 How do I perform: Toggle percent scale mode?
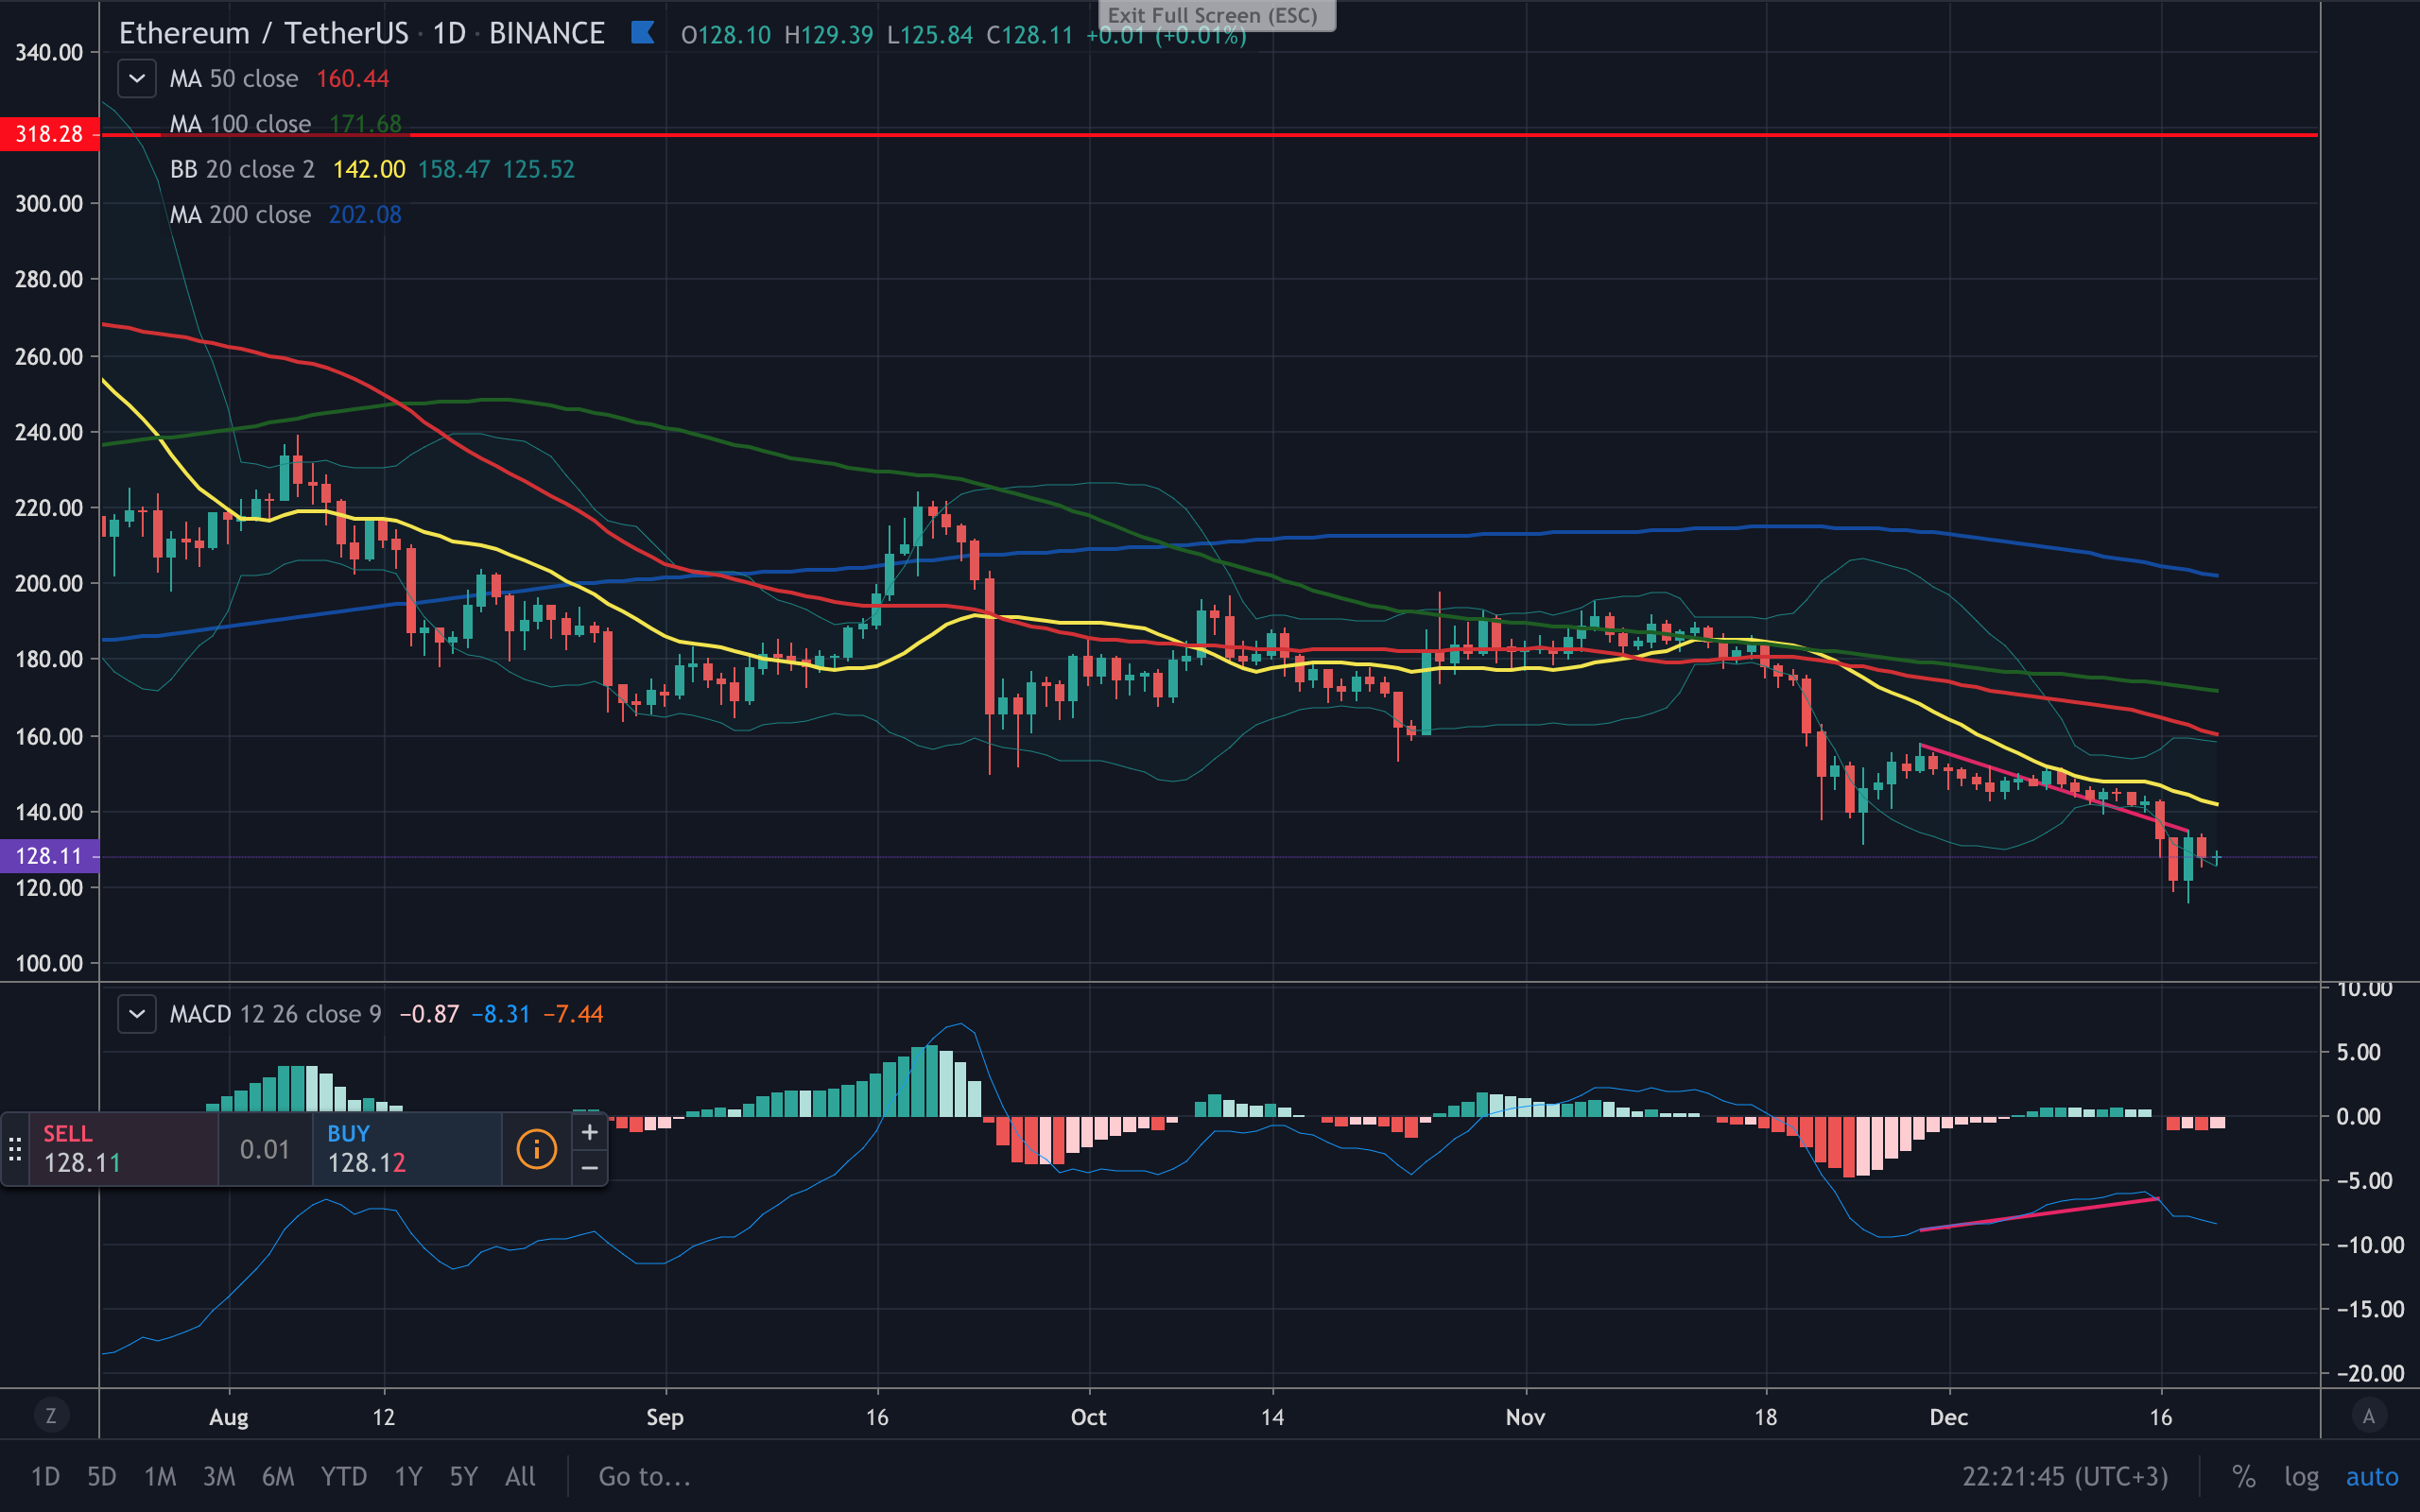point(2243,1476)
